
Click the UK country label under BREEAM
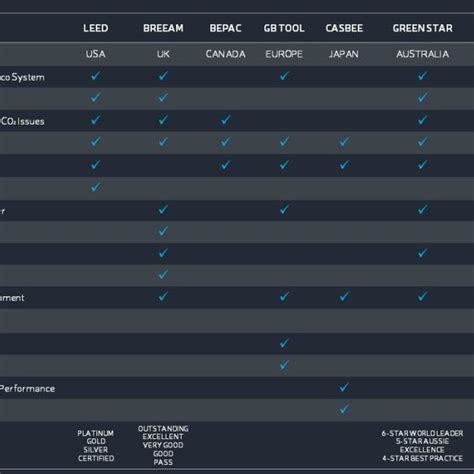163,54
